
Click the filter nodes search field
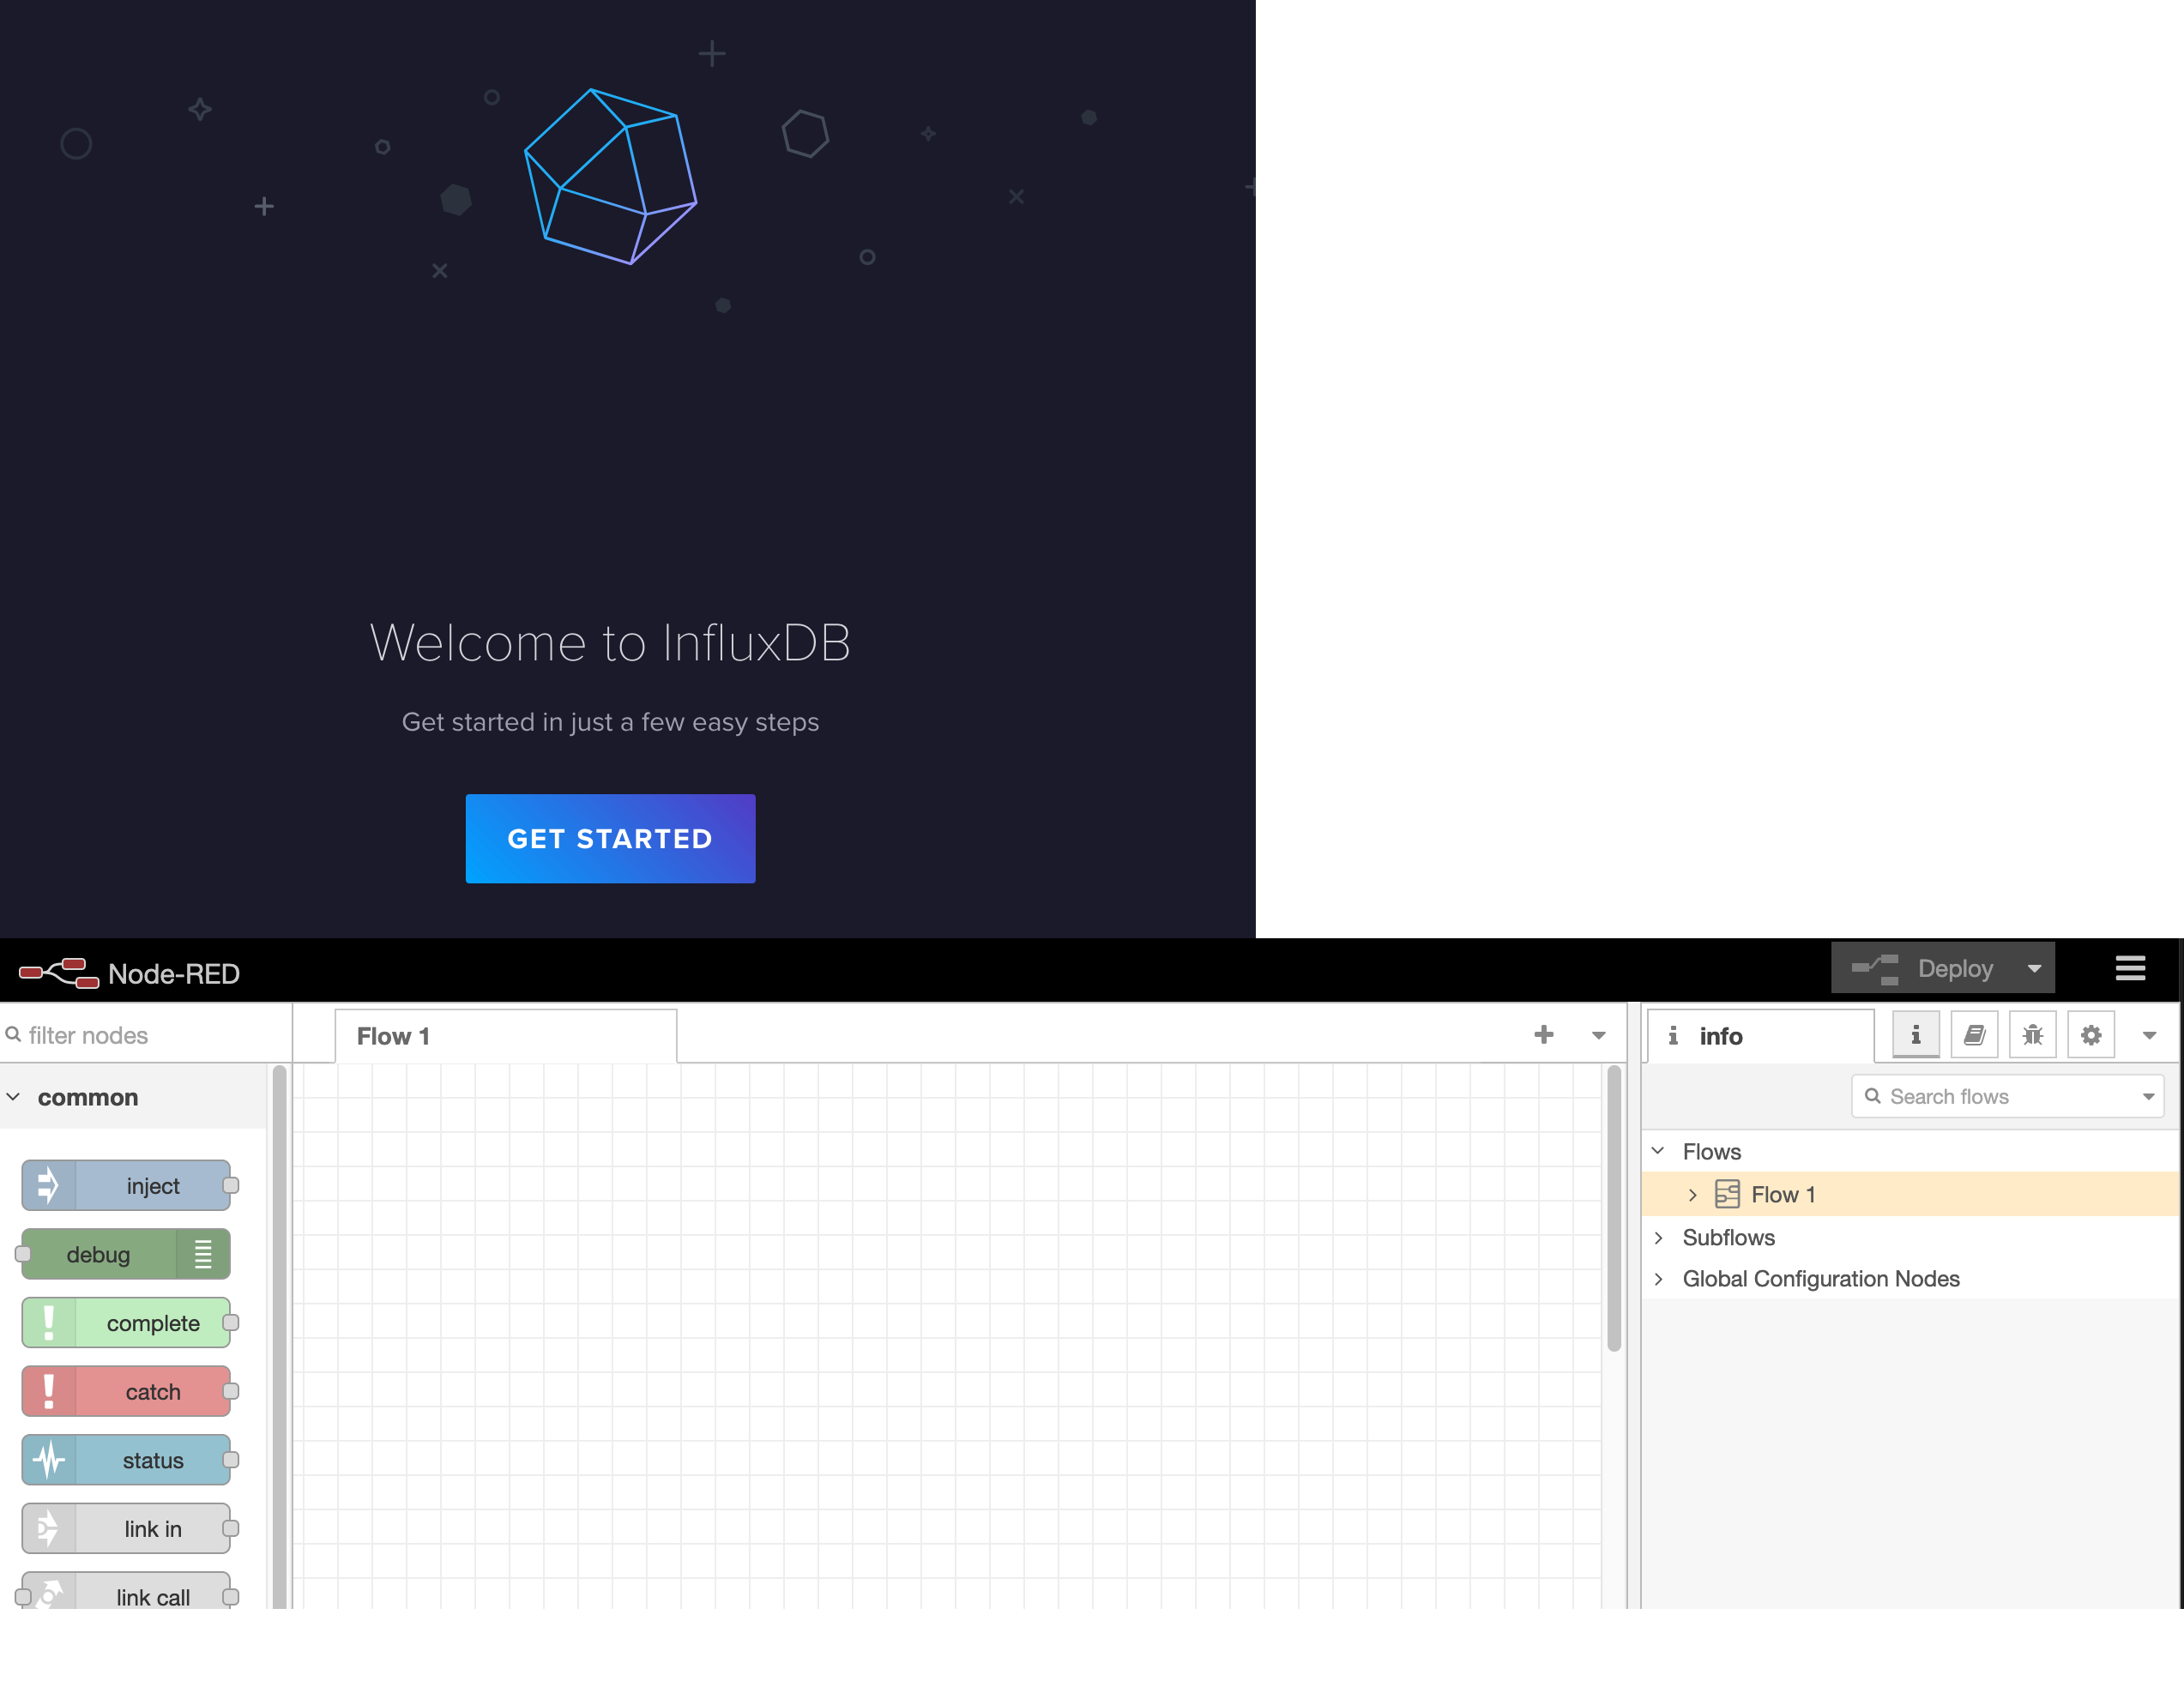tap(146, 1035)
